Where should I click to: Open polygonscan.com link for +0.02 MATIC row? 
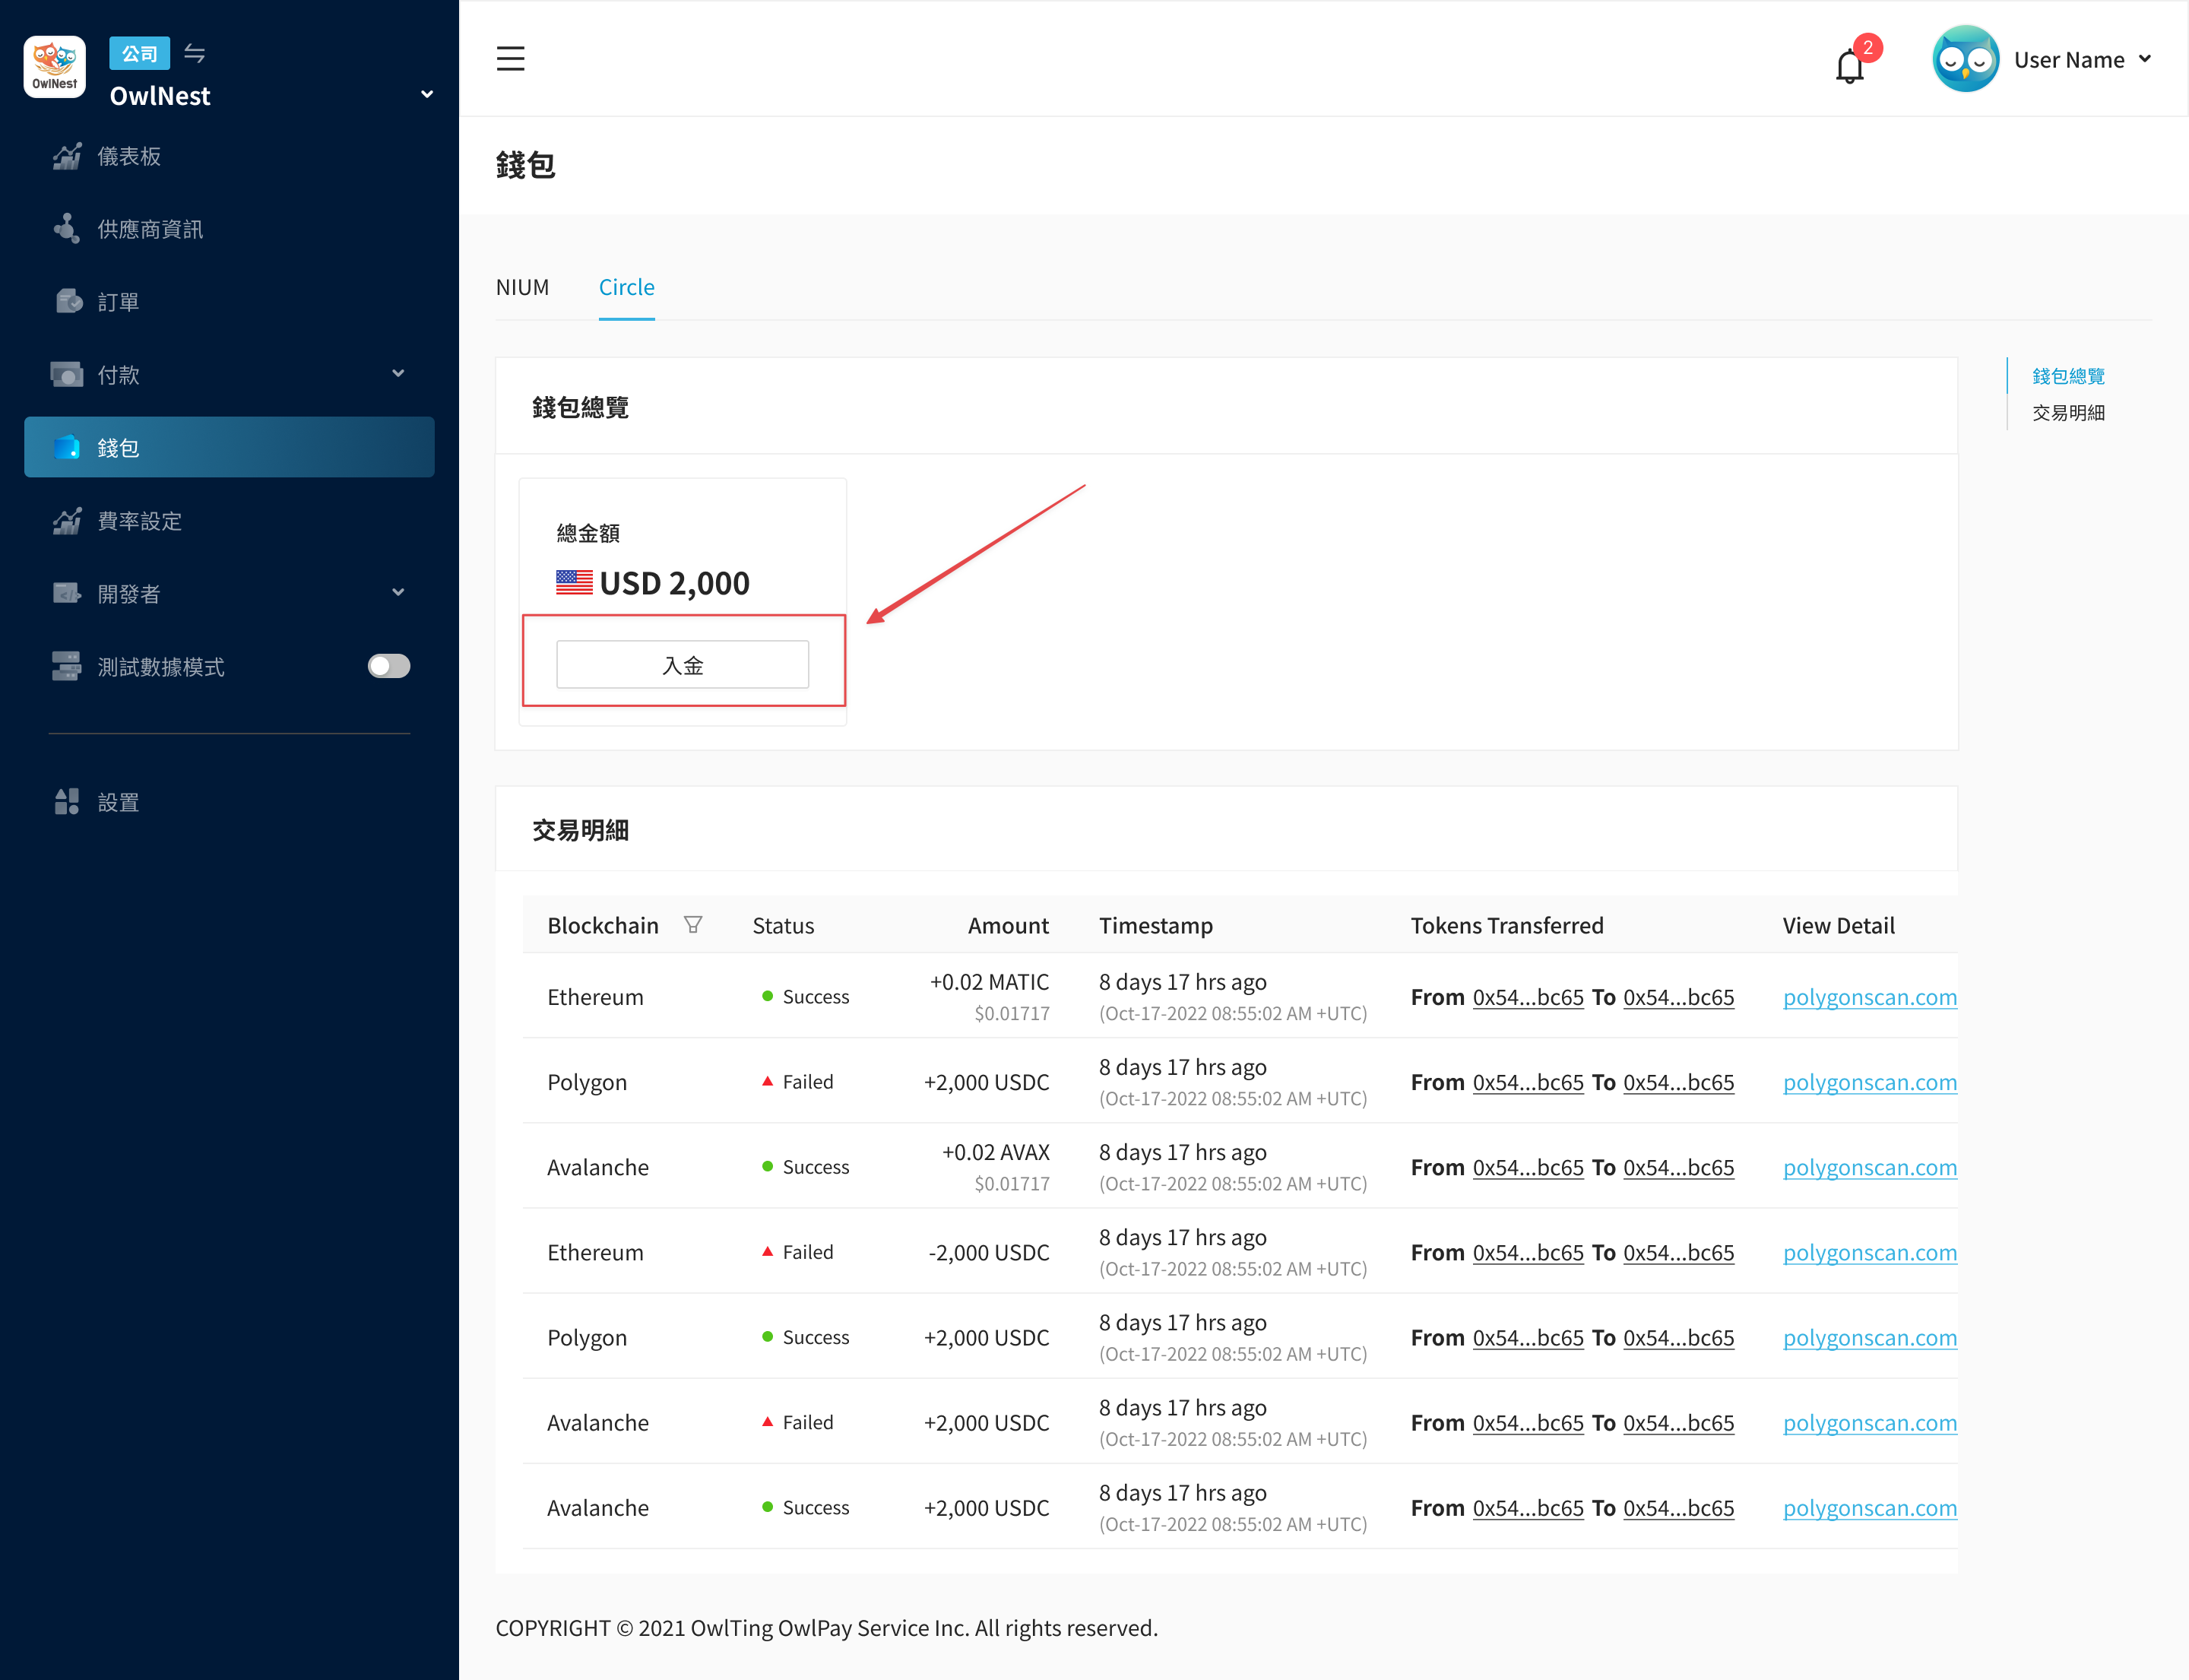tap(1869, 997)
